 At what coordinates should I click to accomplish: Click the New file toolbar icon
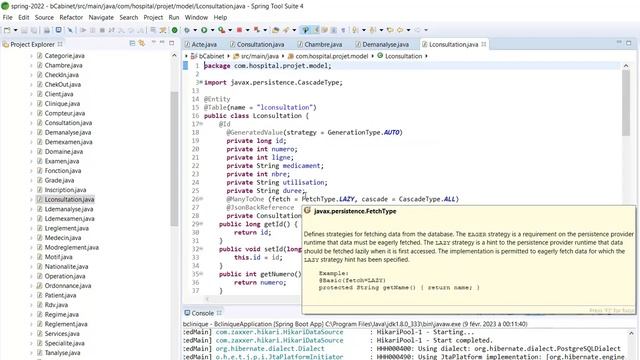(7, 30)
